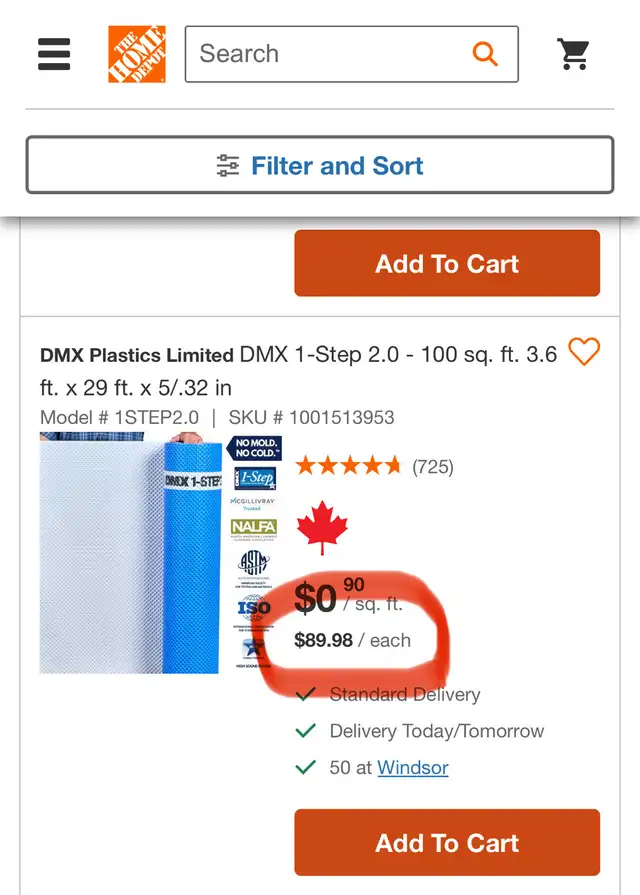Open the shopping cart

pos(575,54)
